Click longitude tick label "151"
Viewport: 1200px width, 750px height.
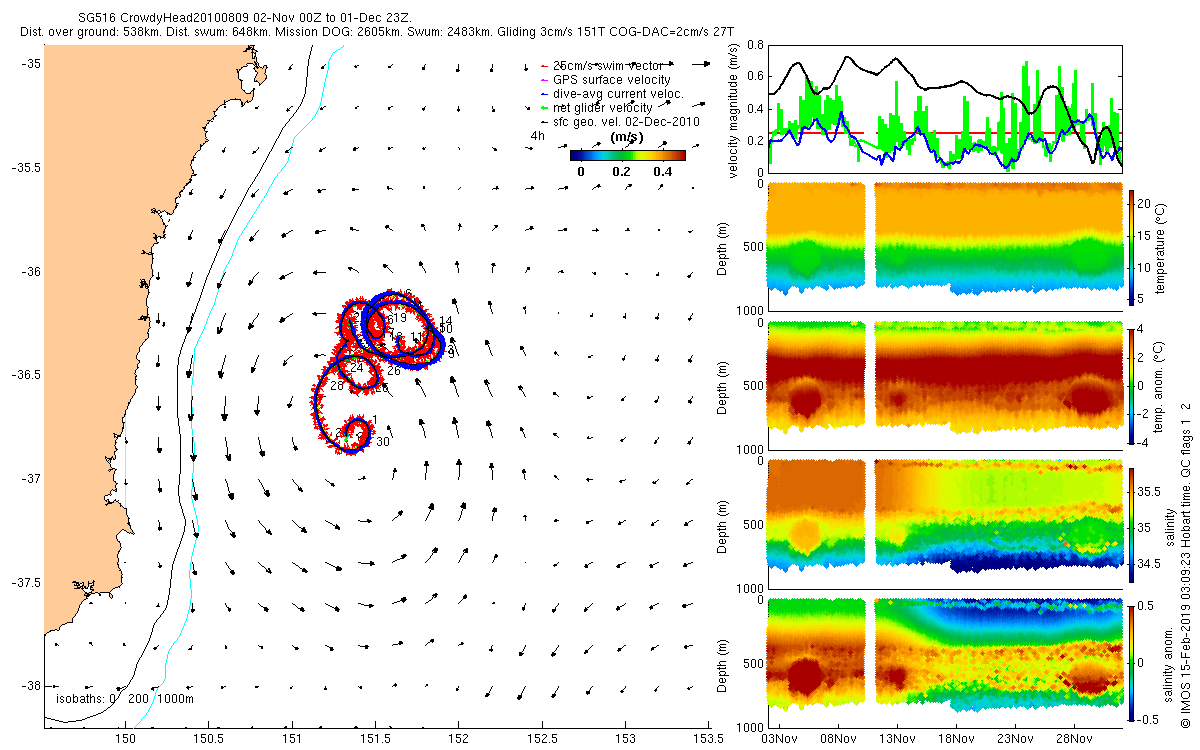pos(291,740)
